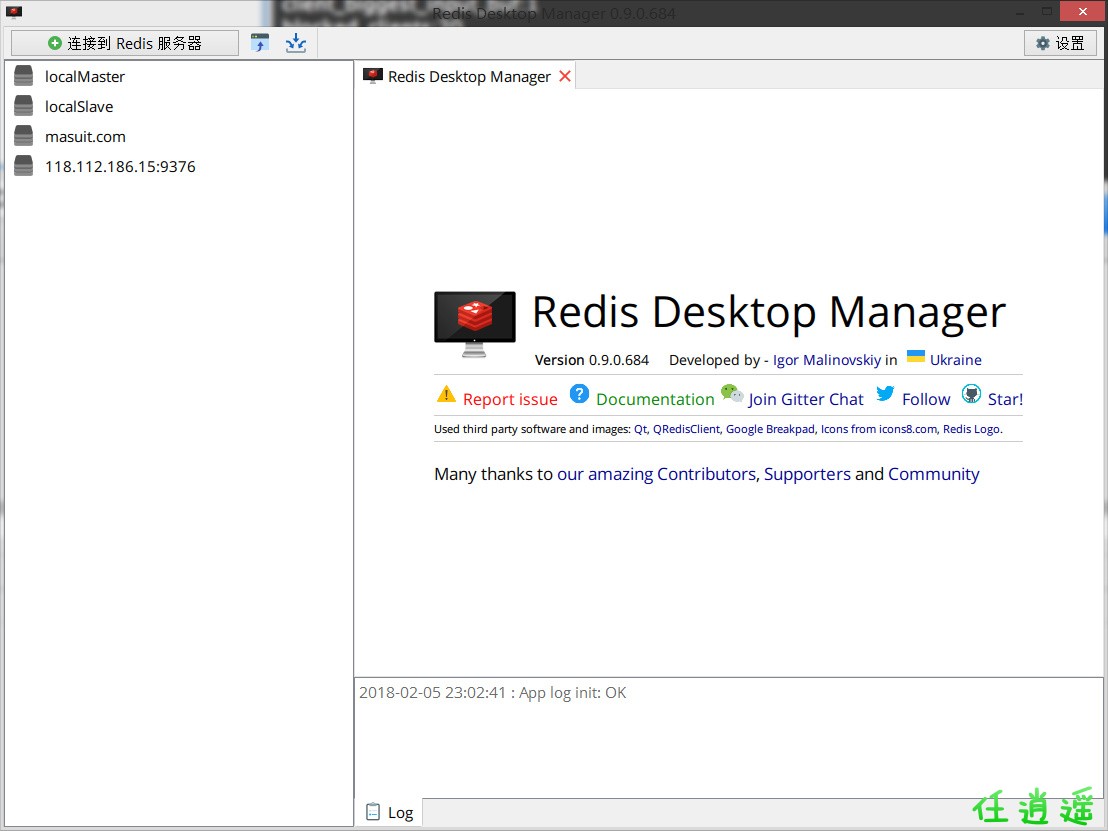The image size is (1108, 831).
Task: Click the Report issue link
Action: pos(510,399)
